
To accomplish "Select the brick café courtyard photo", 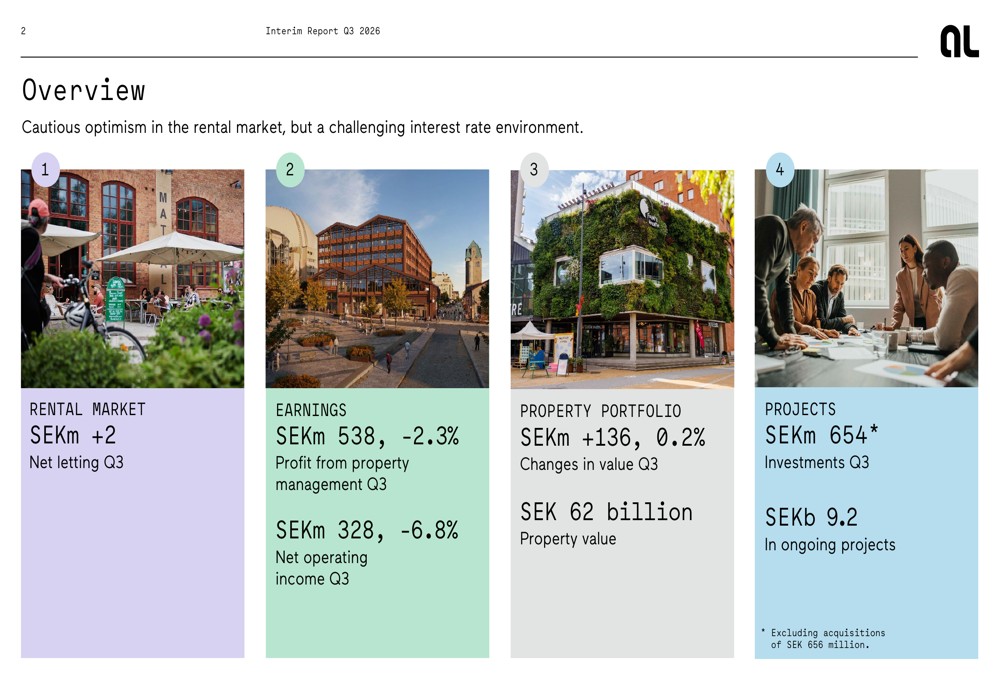I will [133, 279].
